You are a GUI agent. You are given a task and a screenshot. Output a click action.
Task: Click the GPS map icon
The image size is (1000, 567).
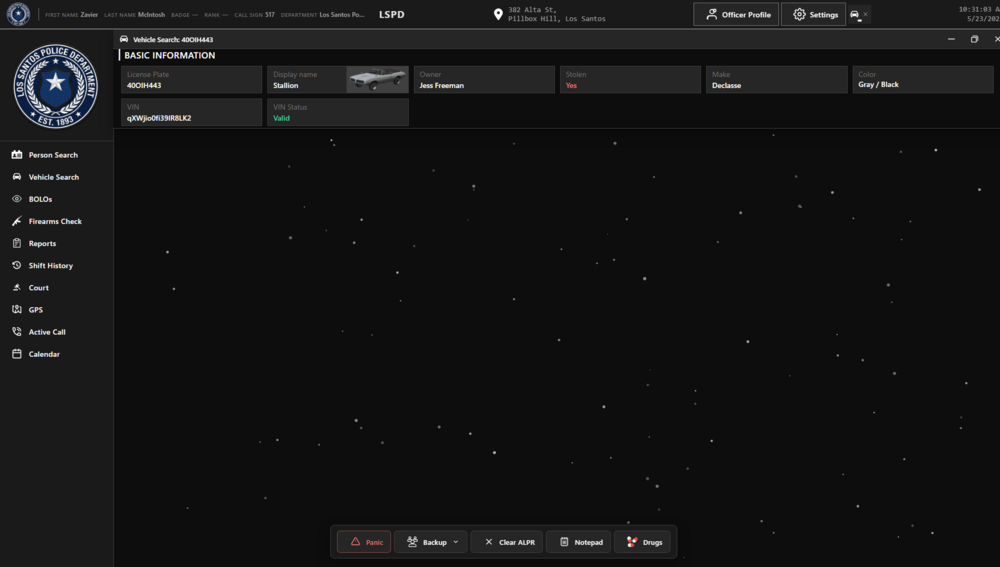(x=17, y=309)
